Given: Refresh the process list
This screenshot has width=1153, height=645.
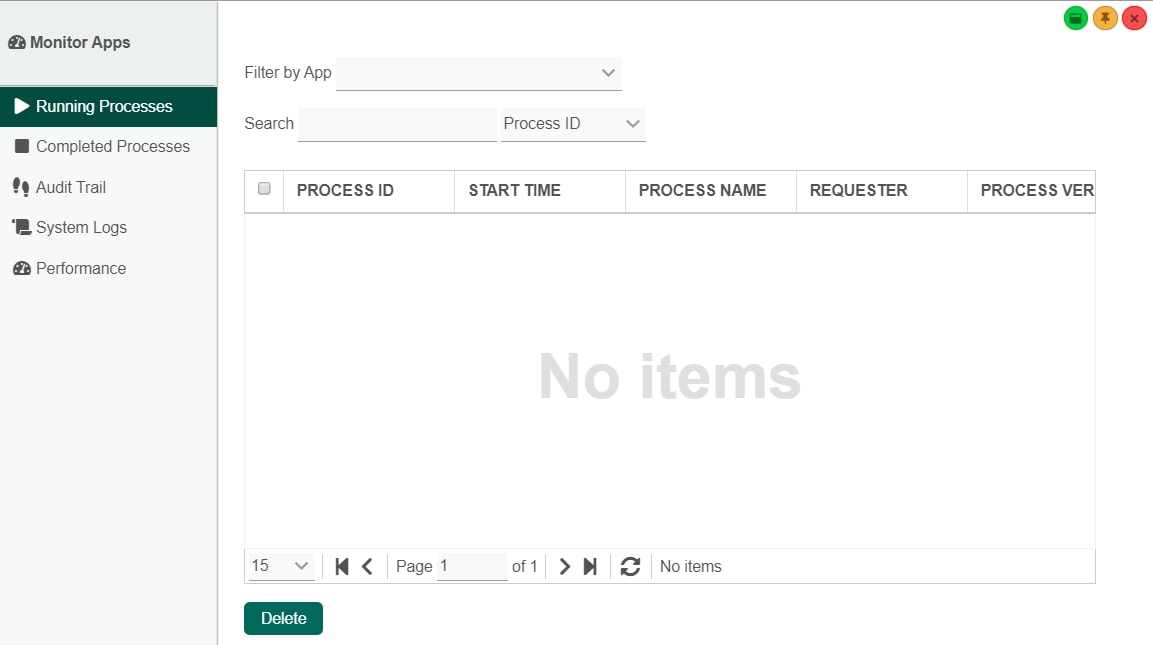Looking at the screenshot, I should tap(630, 566).
